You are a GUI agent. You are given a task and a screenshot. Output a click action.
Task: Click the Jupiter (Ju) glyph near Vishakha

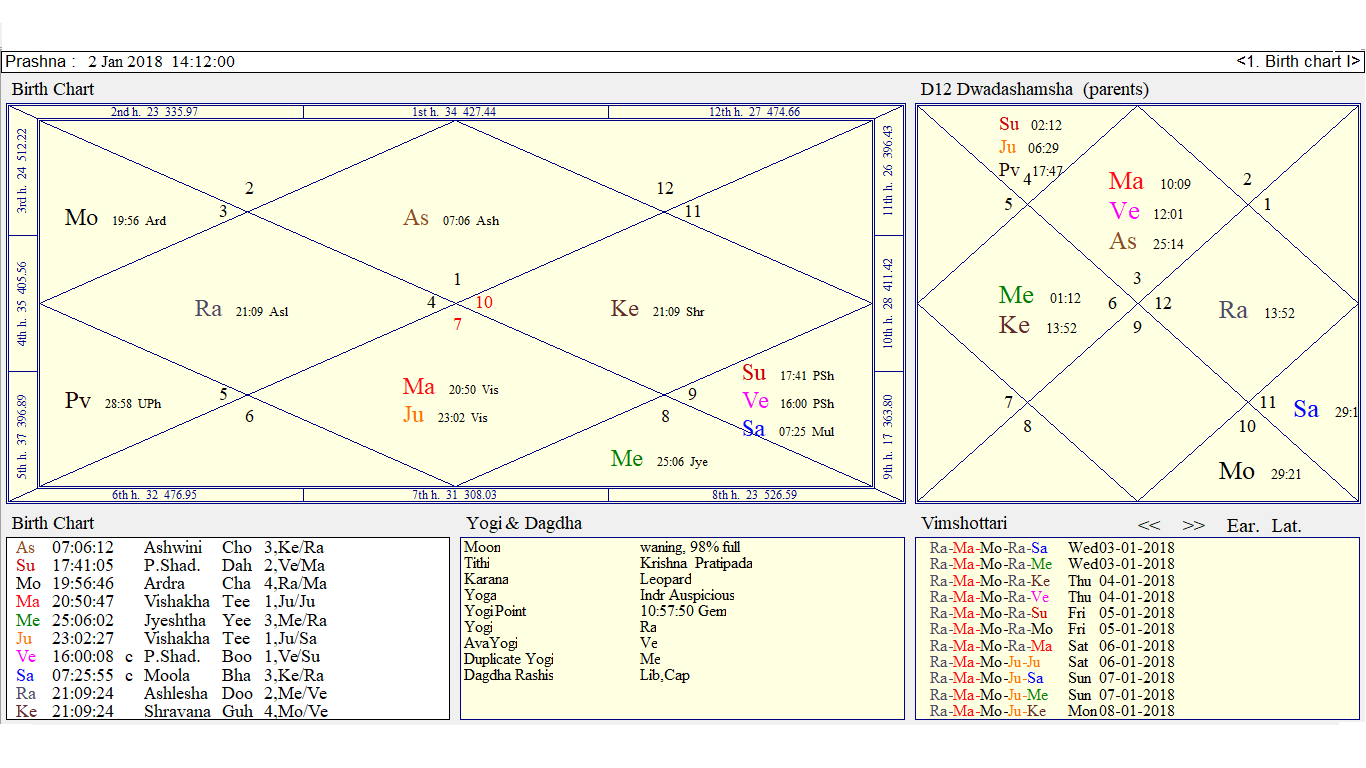(416, 414)
